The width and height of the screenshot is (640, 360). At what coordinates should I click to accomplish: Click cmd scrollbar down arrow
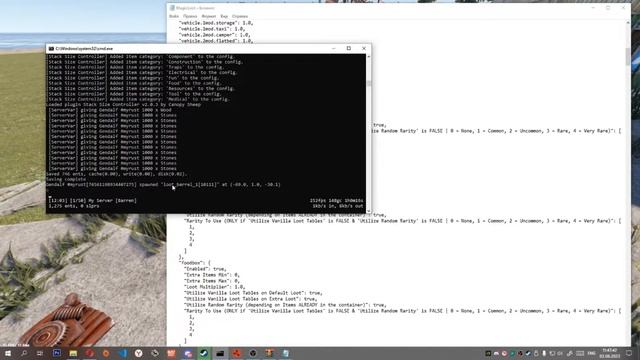coord(369,211)
